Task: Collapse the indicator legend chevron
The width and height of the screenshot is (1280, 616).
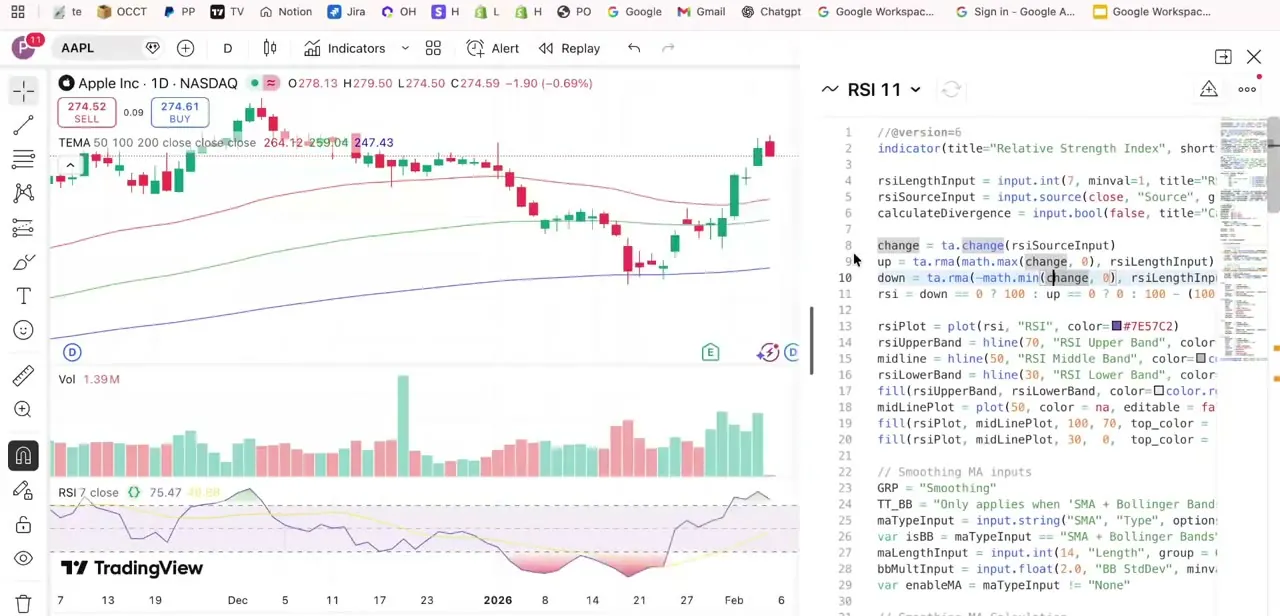Action: tap(70, 165)
